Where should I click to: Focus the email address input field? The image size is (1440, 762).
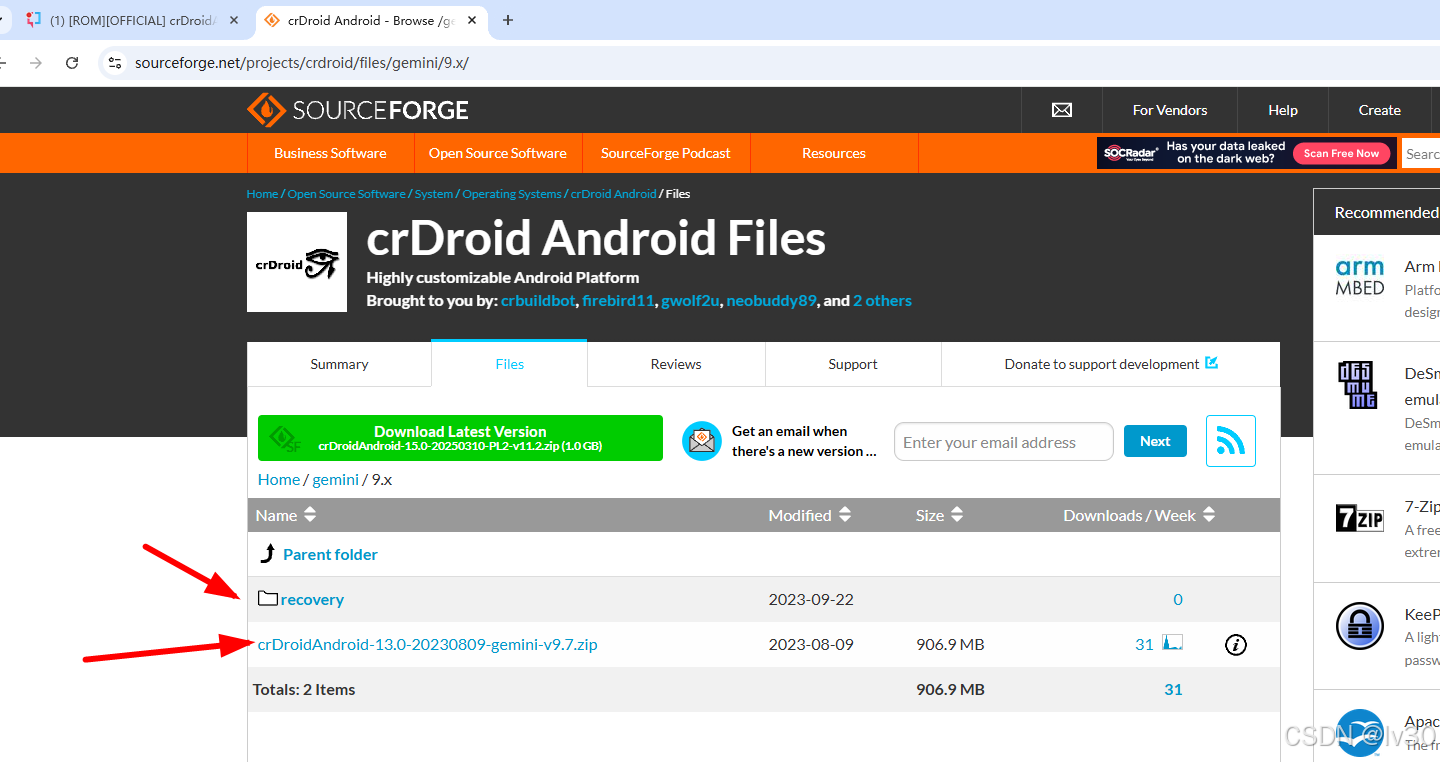click(x=1003, y=441)
